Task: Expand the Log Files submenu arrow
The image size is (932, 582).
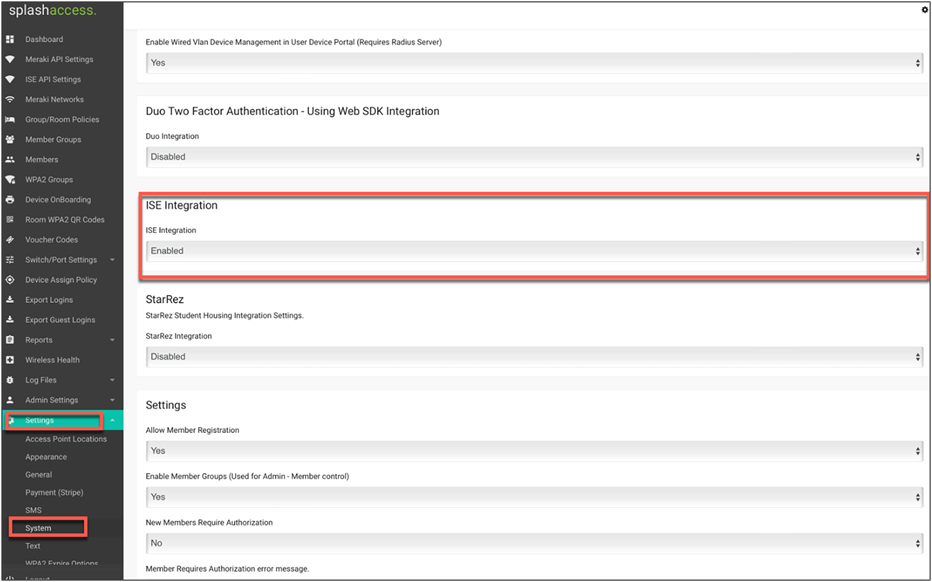Action: (112, 380)
